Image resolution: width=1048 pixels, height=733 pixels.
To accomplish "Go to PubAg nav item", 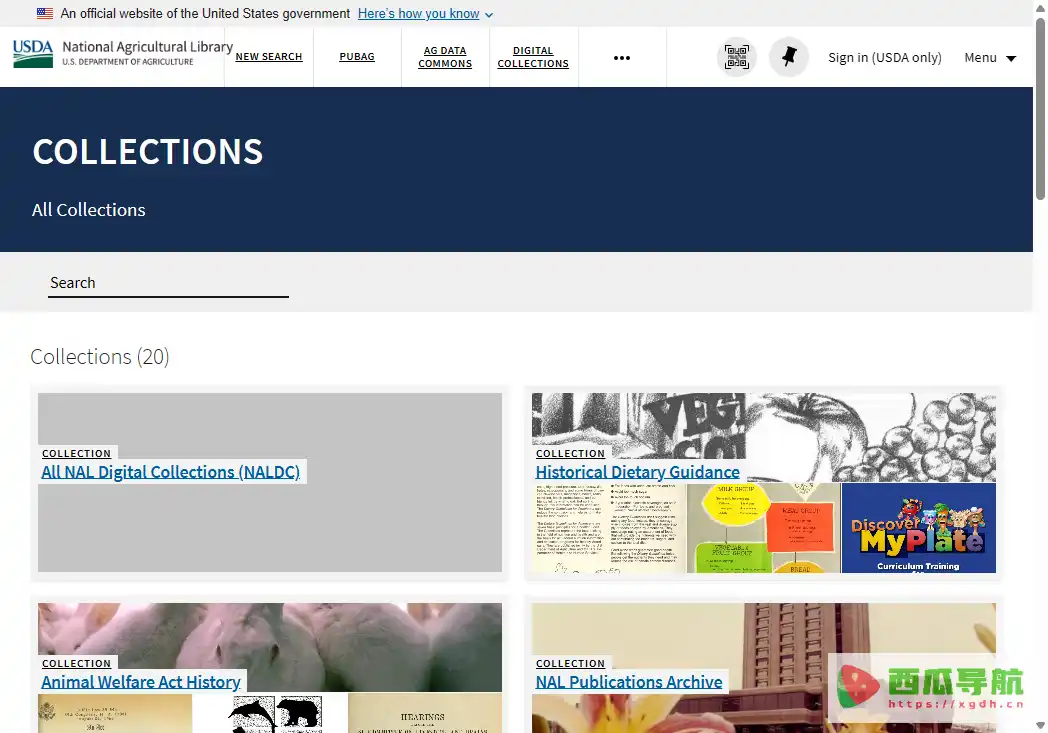I will pyautogui.click(x=357, y=57).
